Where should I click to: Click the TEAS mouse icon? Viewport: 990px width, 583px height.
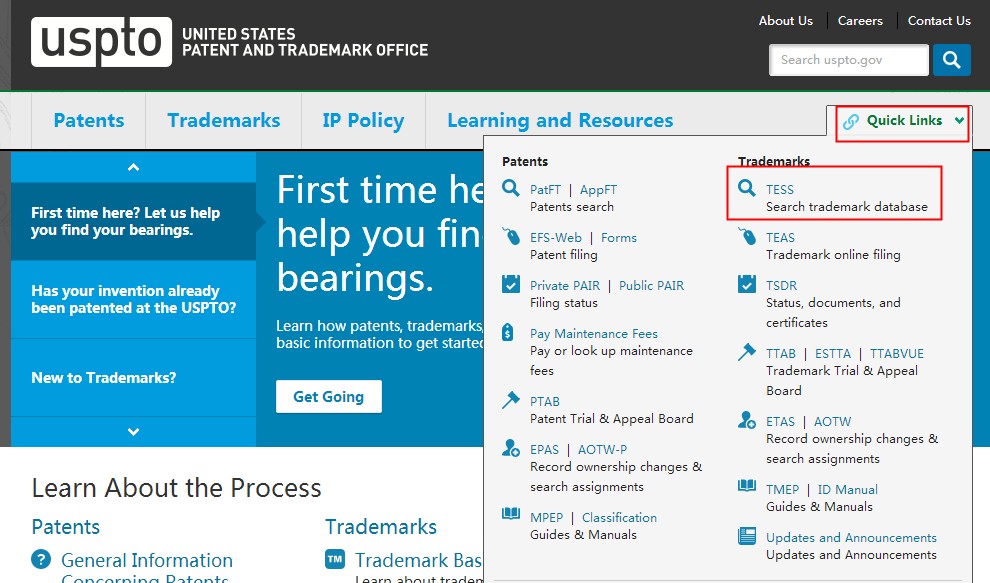click(x=747, y=236)
